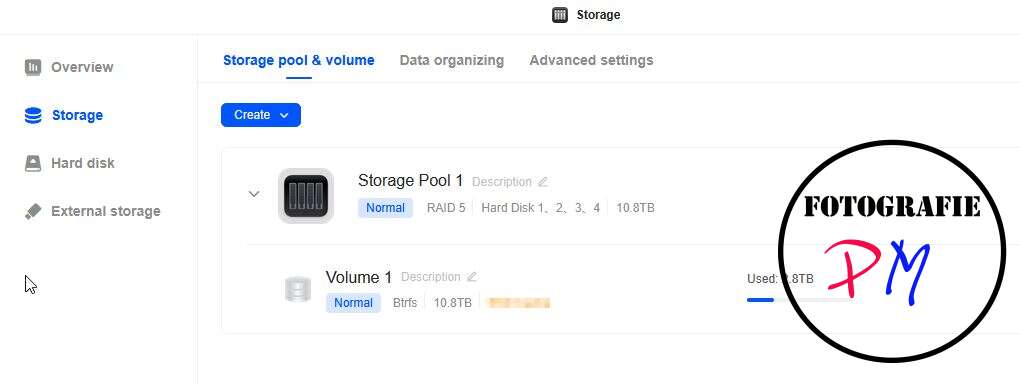The height and width of the screenshot is (384, 1020).
Task: Open the Overview sidebar icon
Action: (33, 67)
